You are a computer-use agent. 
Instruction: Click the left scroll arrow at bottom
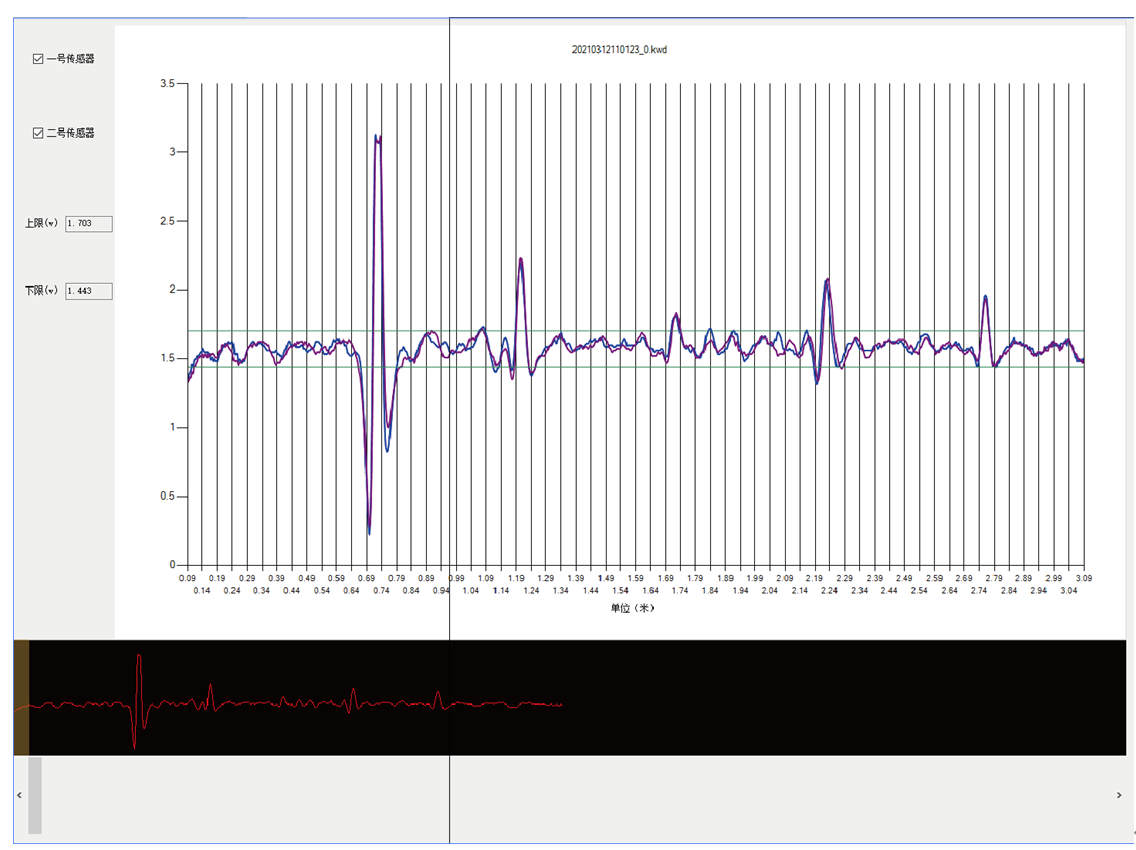[19, 795]
